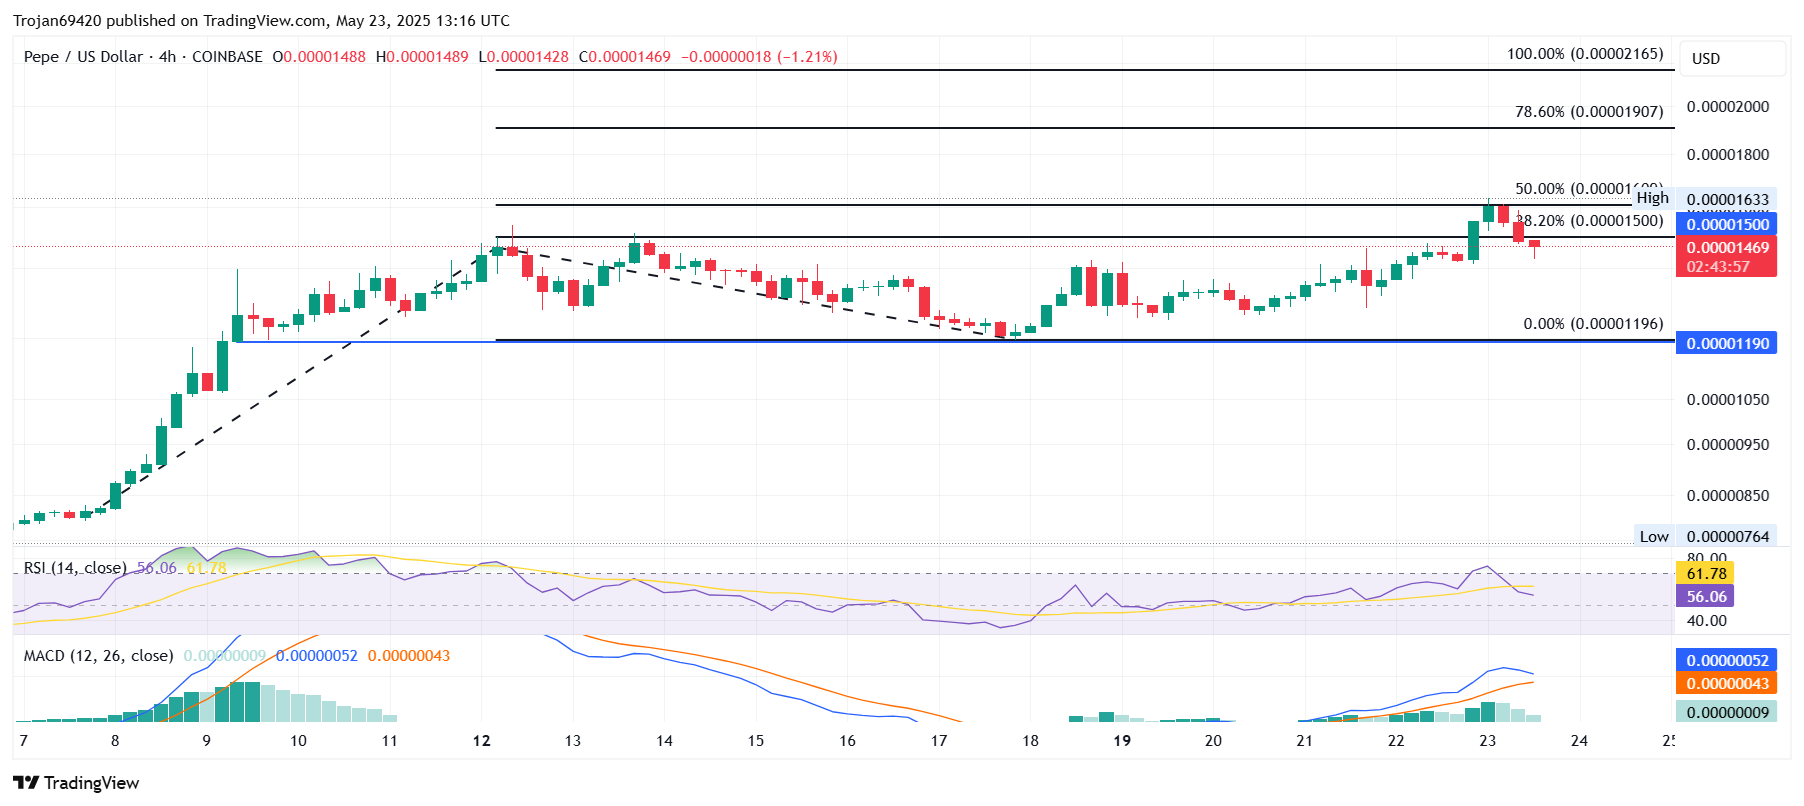This screenshot has width=1804, height=806.
Task: Click the change value −0.00000018 (−1.21%)
Action: [759, 57]
